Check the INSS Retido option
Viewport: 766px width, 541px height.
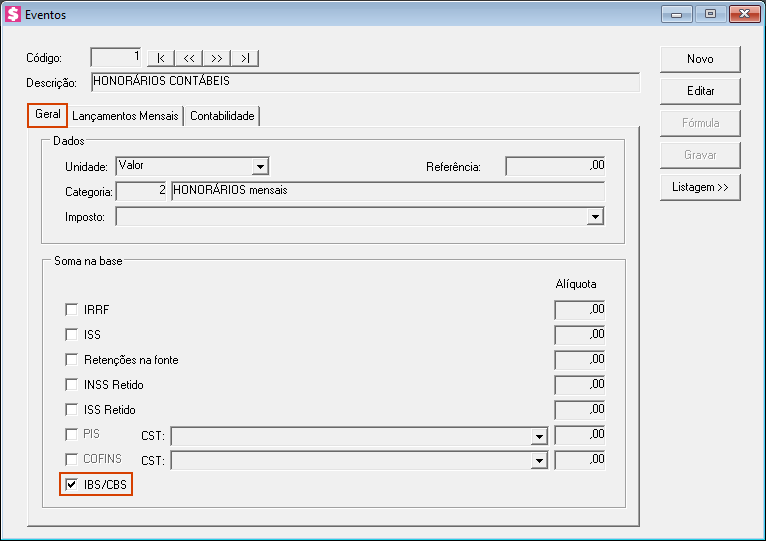coord(71,385)
